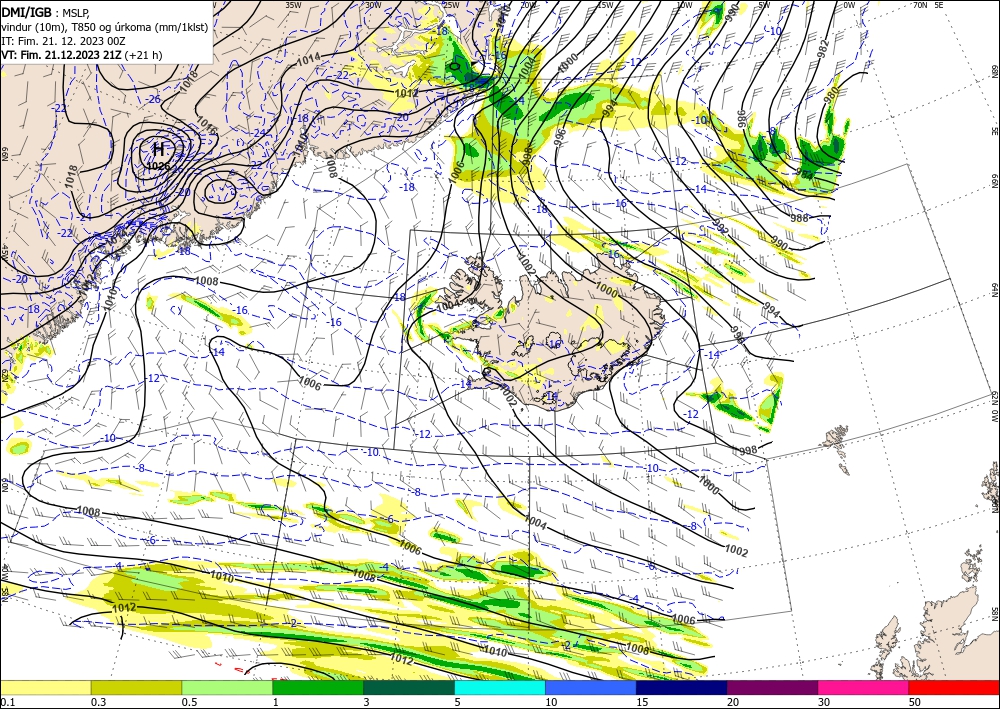Click the "15" legend scale value

[x=642, y=702]
